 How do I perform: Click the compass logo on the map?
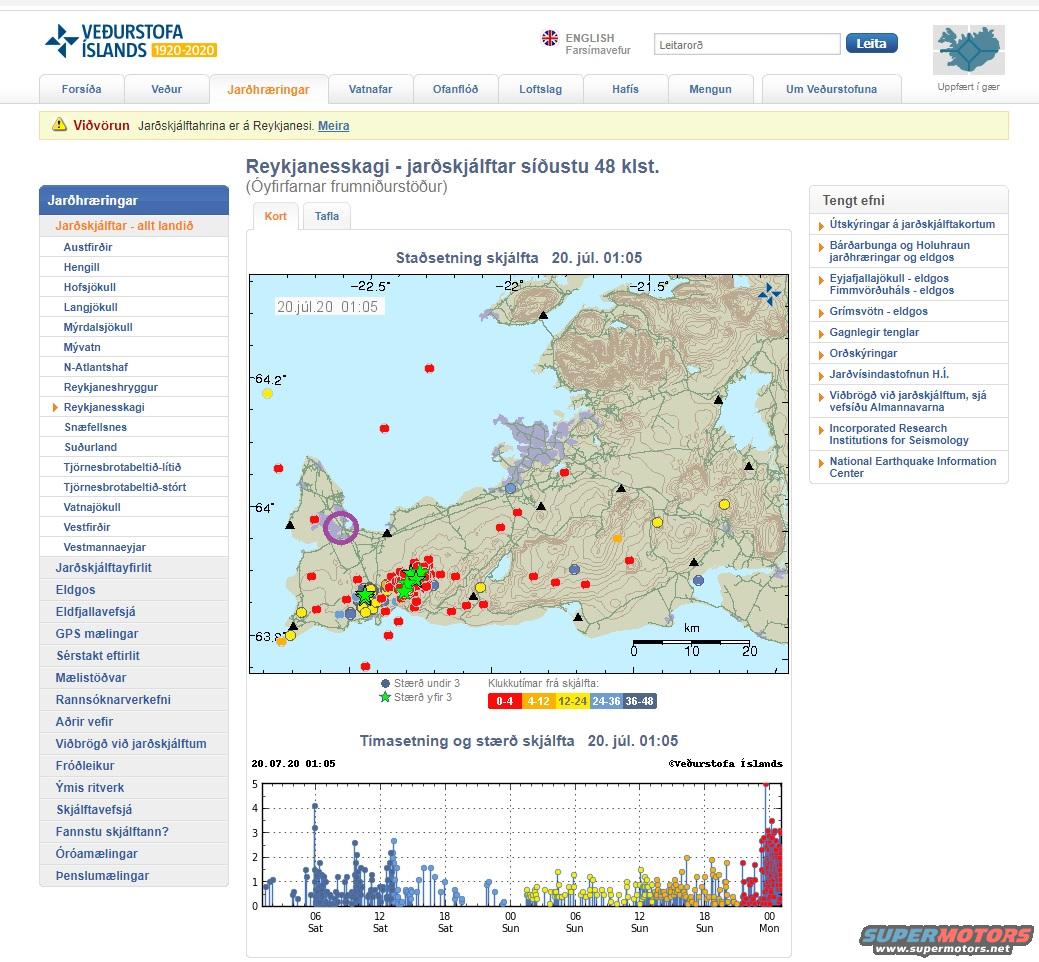[769, 294]
